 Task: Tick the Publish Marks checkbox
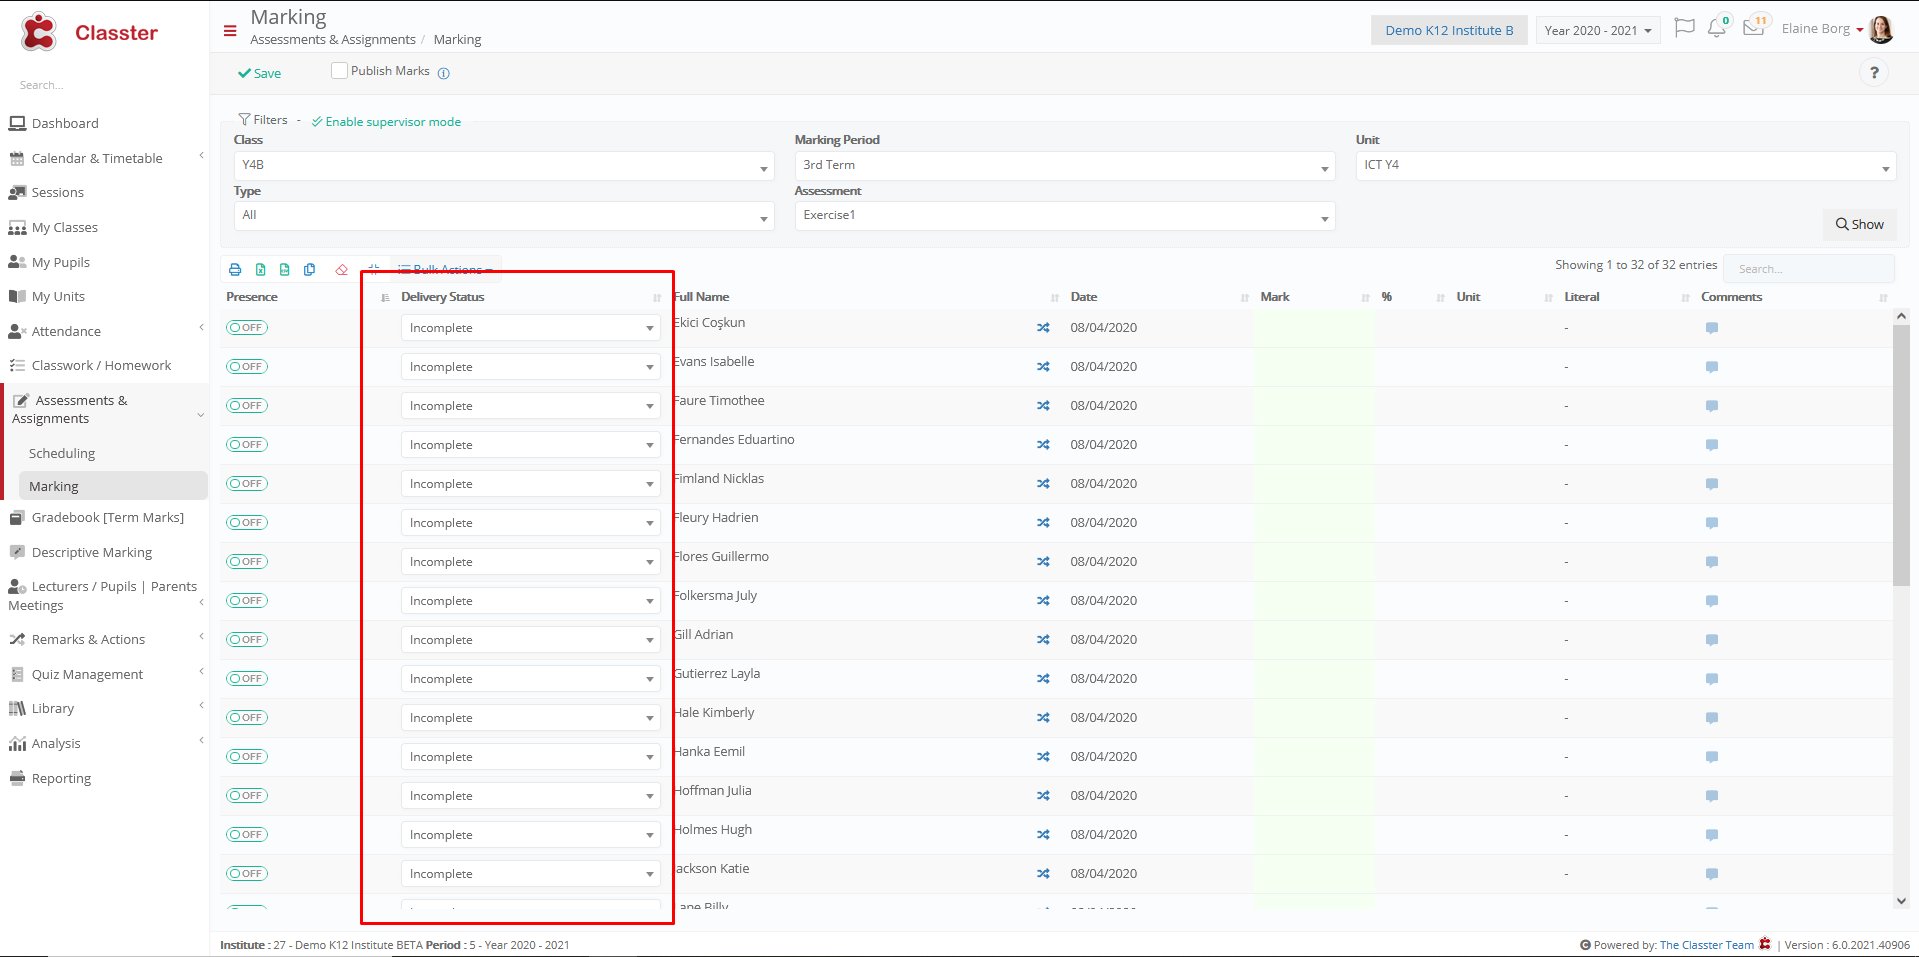coord(339,70)
